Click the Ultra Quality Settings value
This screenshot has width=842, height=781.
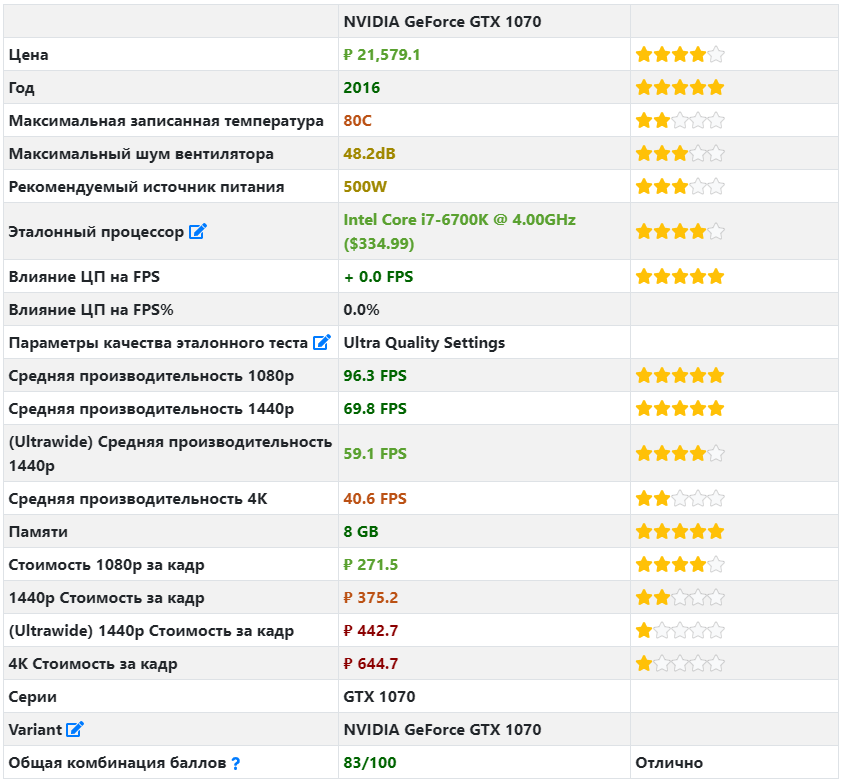click(x=424, y=343)
